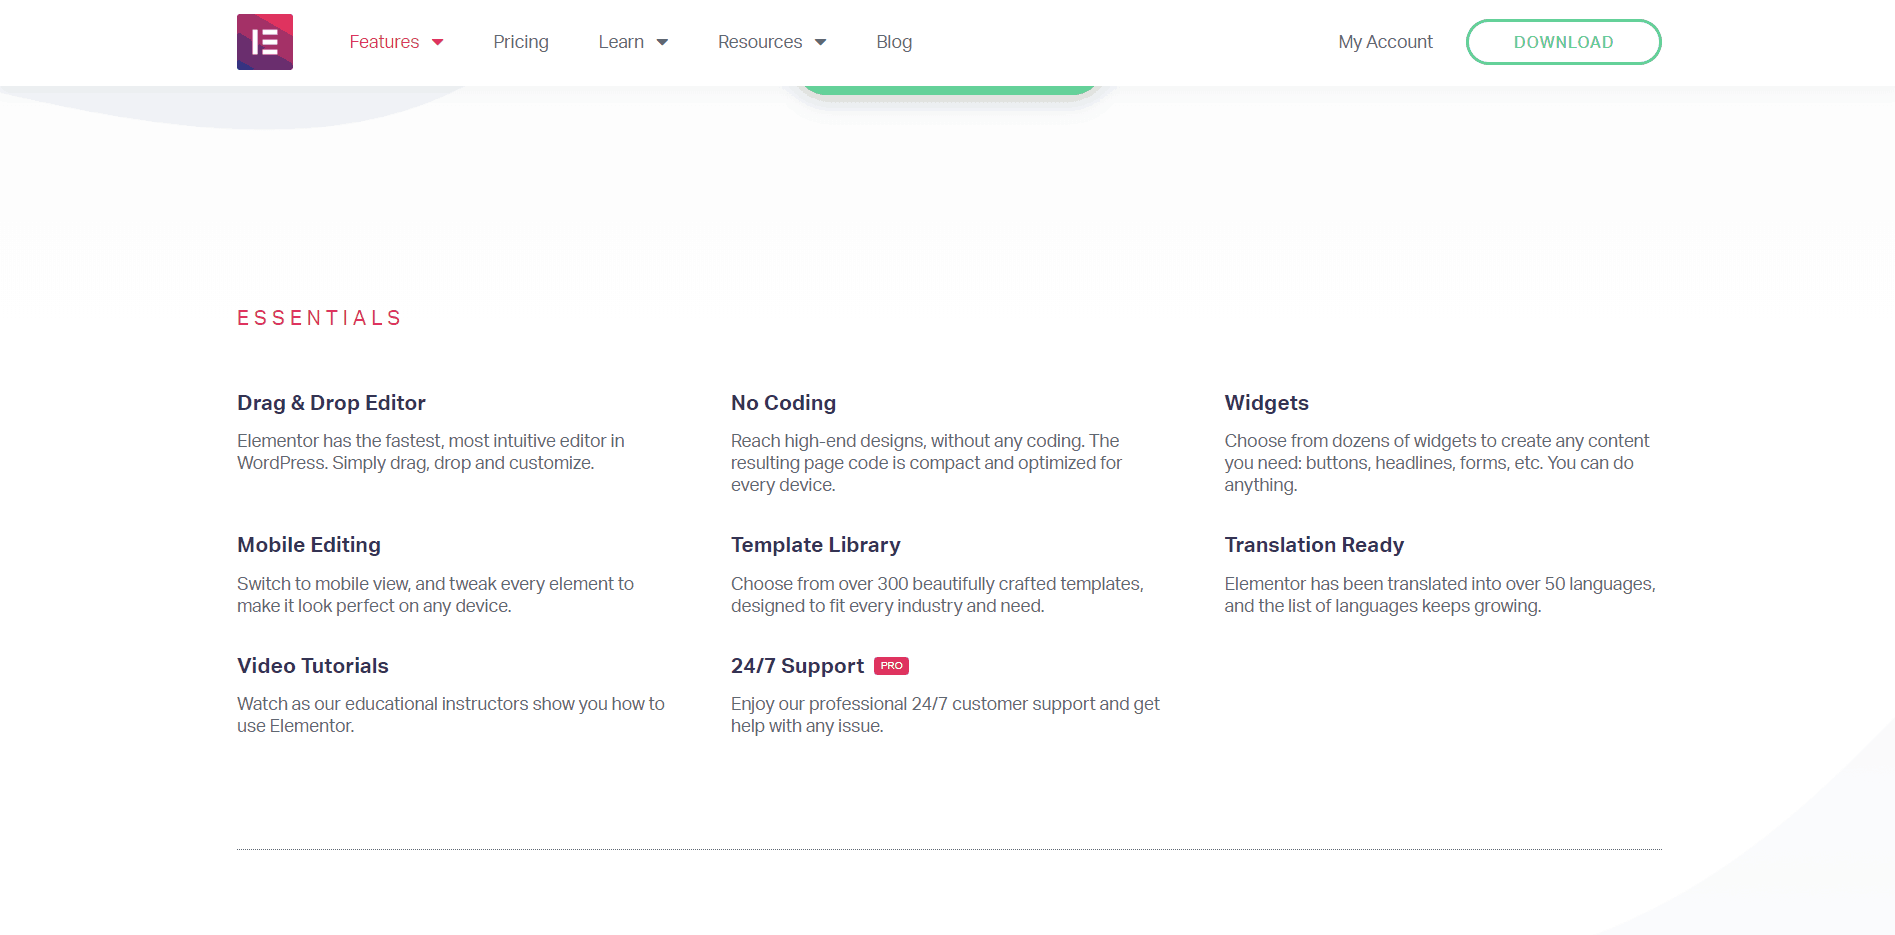Click the 'Choose from dozens of widgets' description
The width and height of the screenshot is (1895, 935).
coord(1437,463)
